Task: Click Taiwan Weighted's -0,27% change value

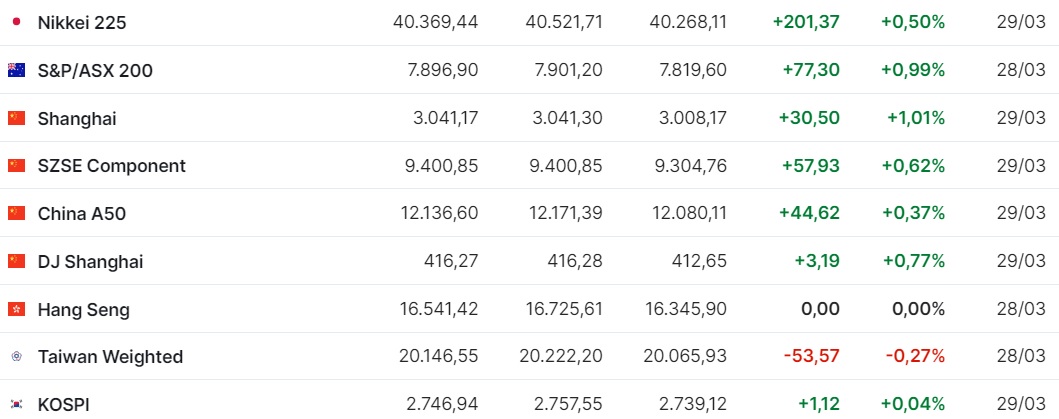Action: click(912, 356)
